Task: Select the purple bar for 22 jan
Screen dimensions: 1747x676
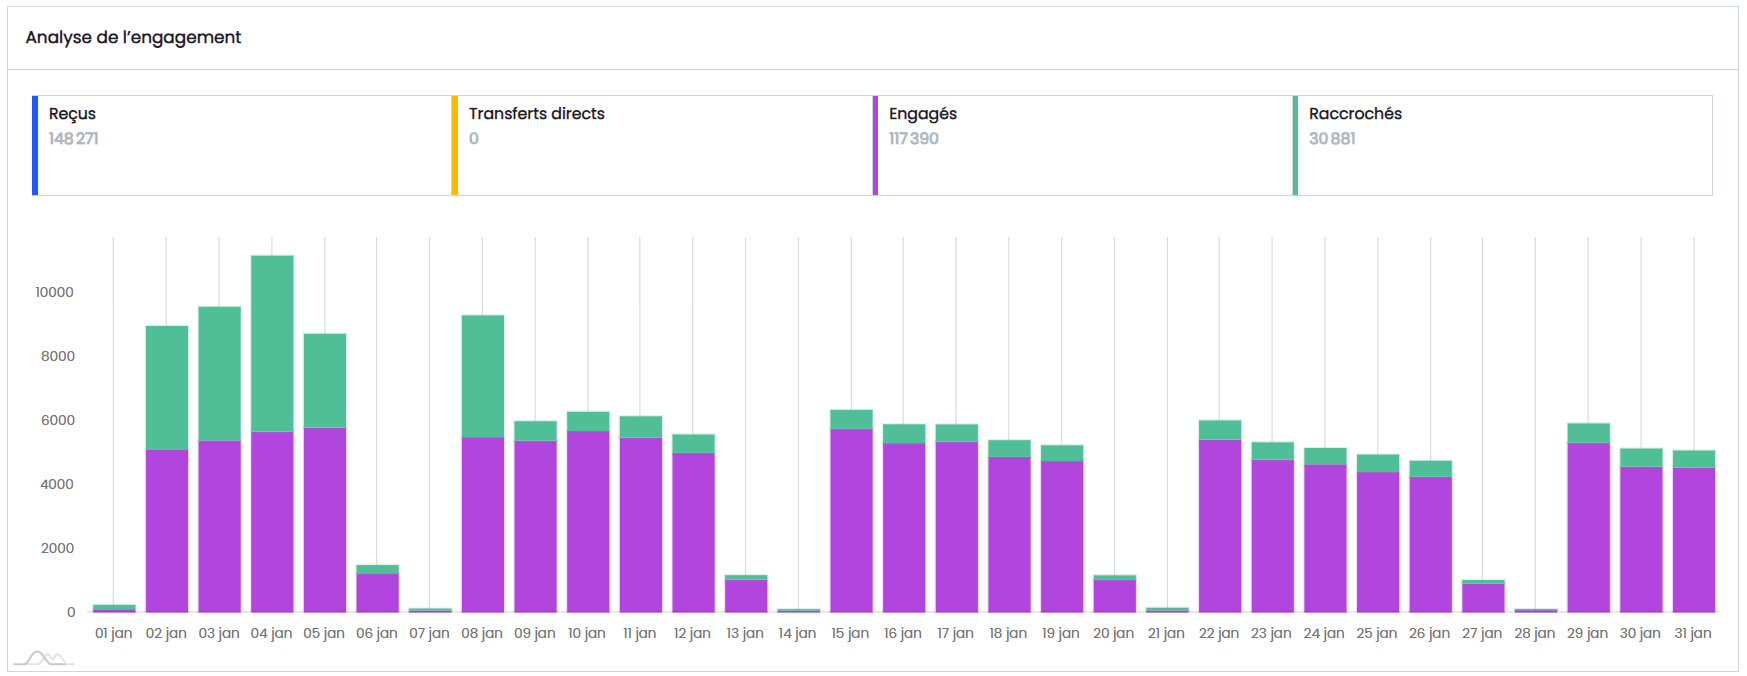Action: [1220, 525]
